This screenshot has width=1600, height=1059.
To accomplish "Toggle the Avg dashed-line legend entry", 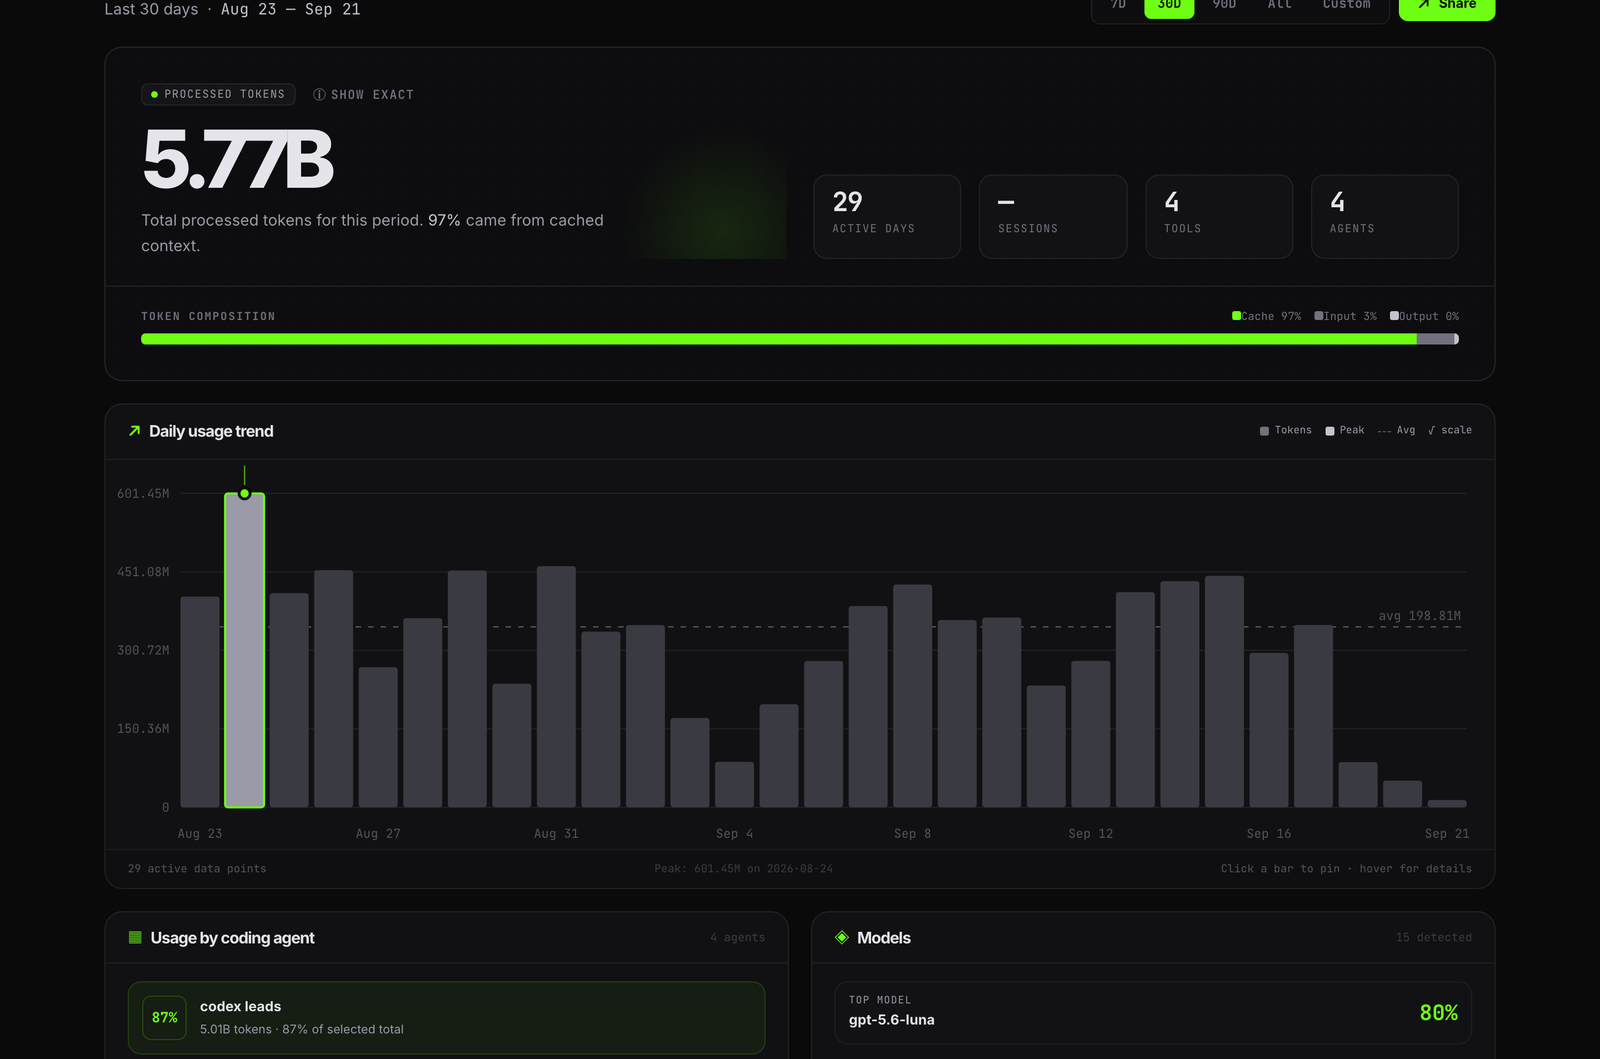I will (1396, 430).
